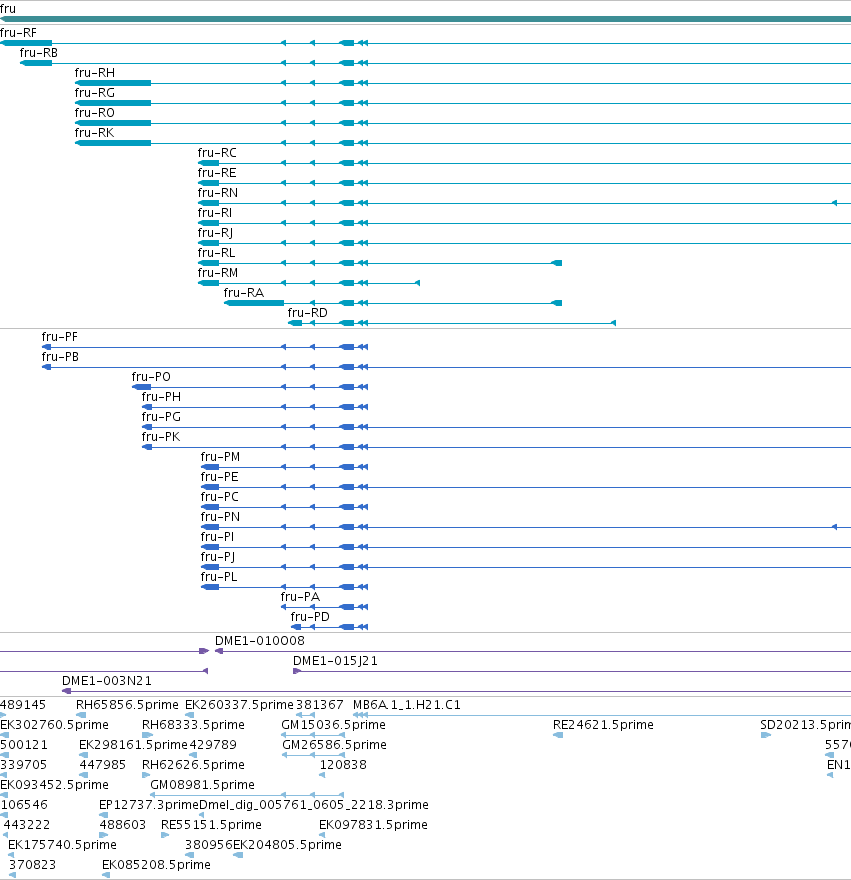Click the EK175740.5prime EST label
The width and height of the screenshot is (851, 880).
point(62,845)
